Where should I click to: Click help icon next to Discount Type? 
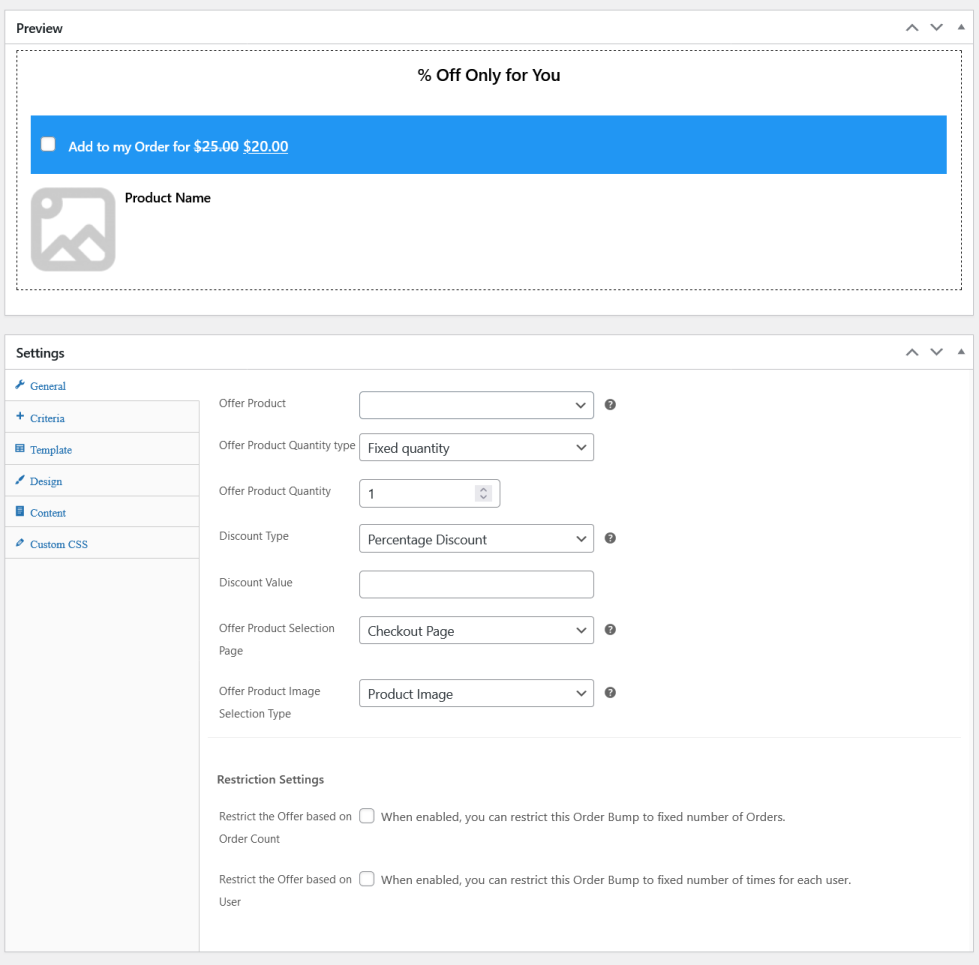point(610,538)
